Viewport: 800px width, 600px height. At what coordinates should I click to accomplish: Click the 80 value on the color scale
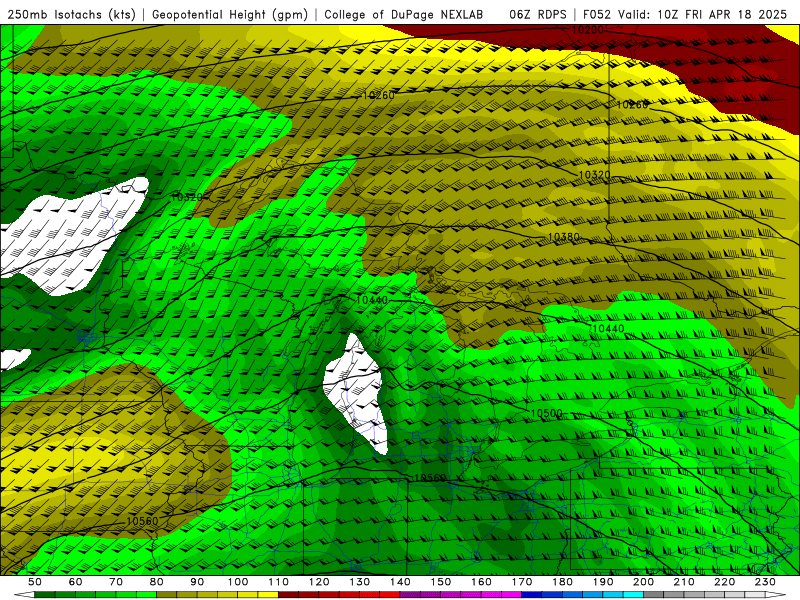click(x=157, y=582)
